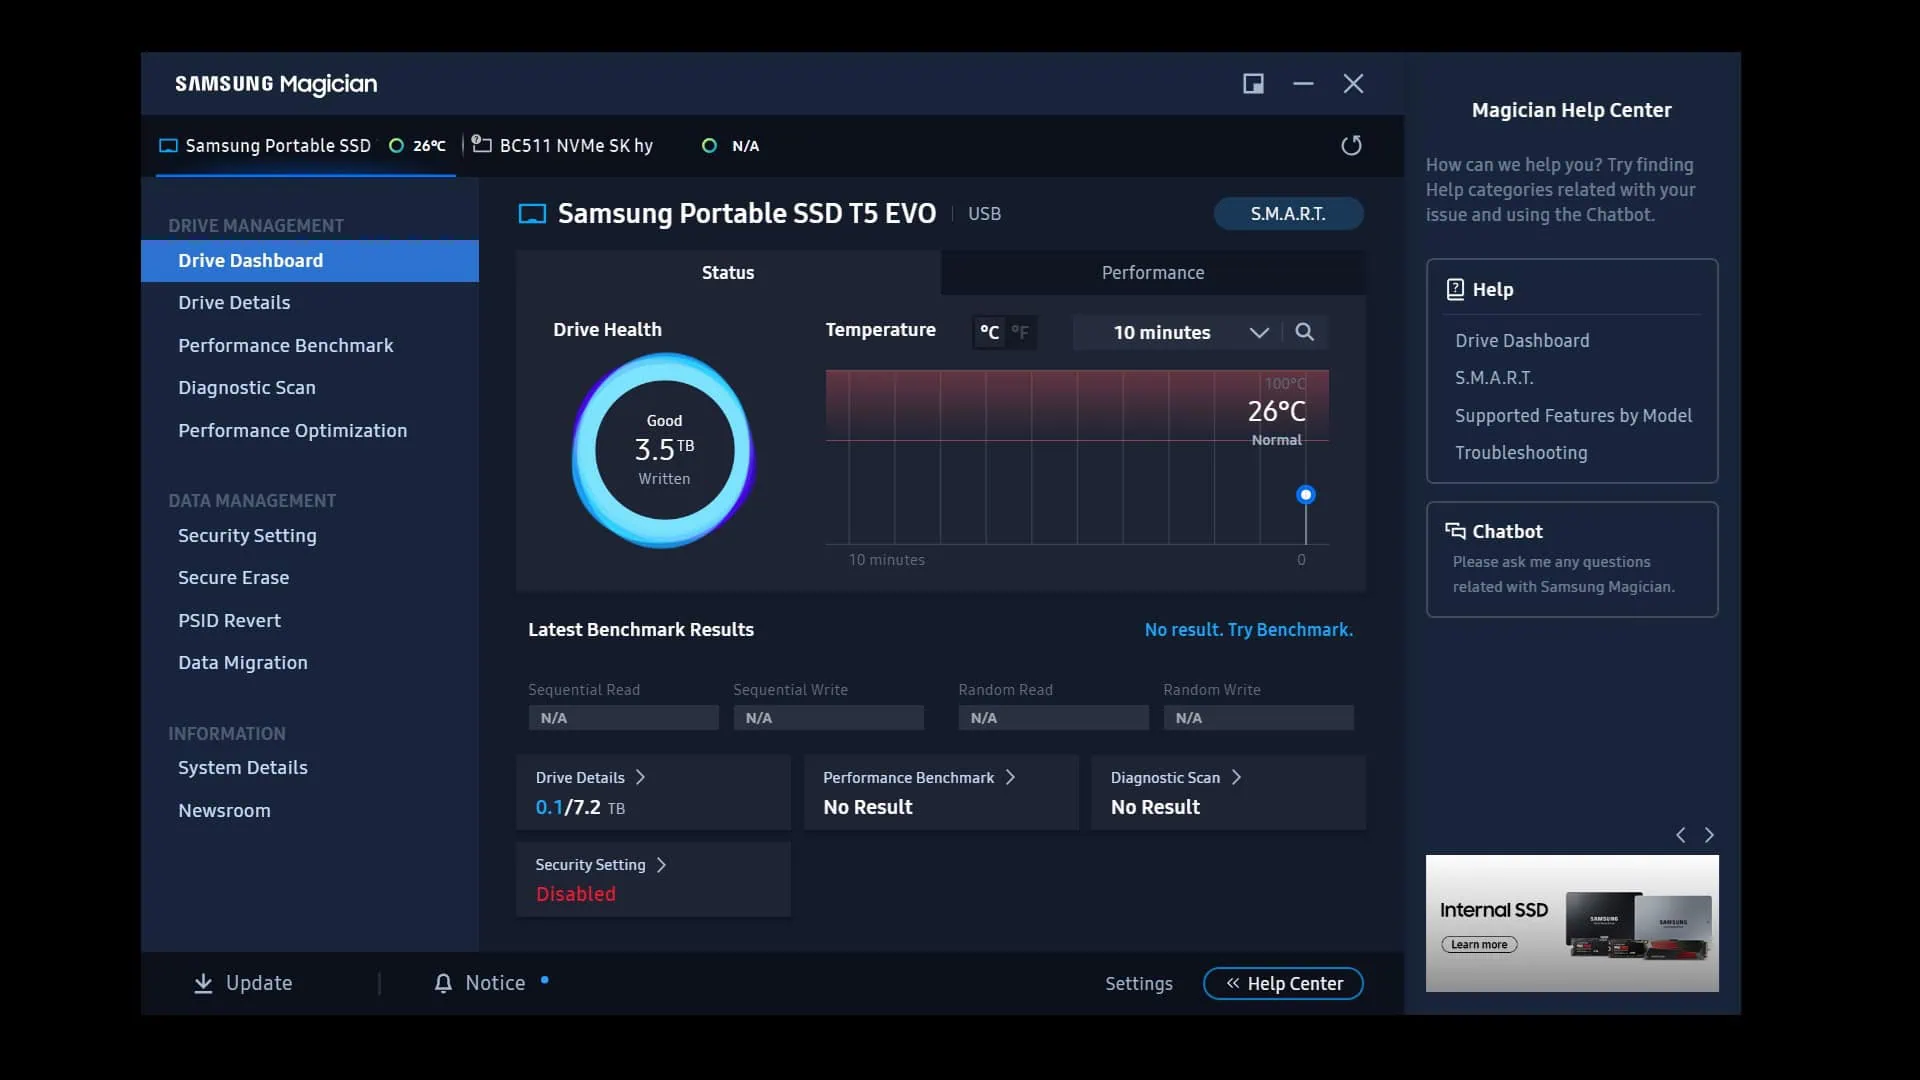Click the Samsung Portable SSD drive icon
Viewport: 1920px width, 1080px height.
(x=168, y=145)
